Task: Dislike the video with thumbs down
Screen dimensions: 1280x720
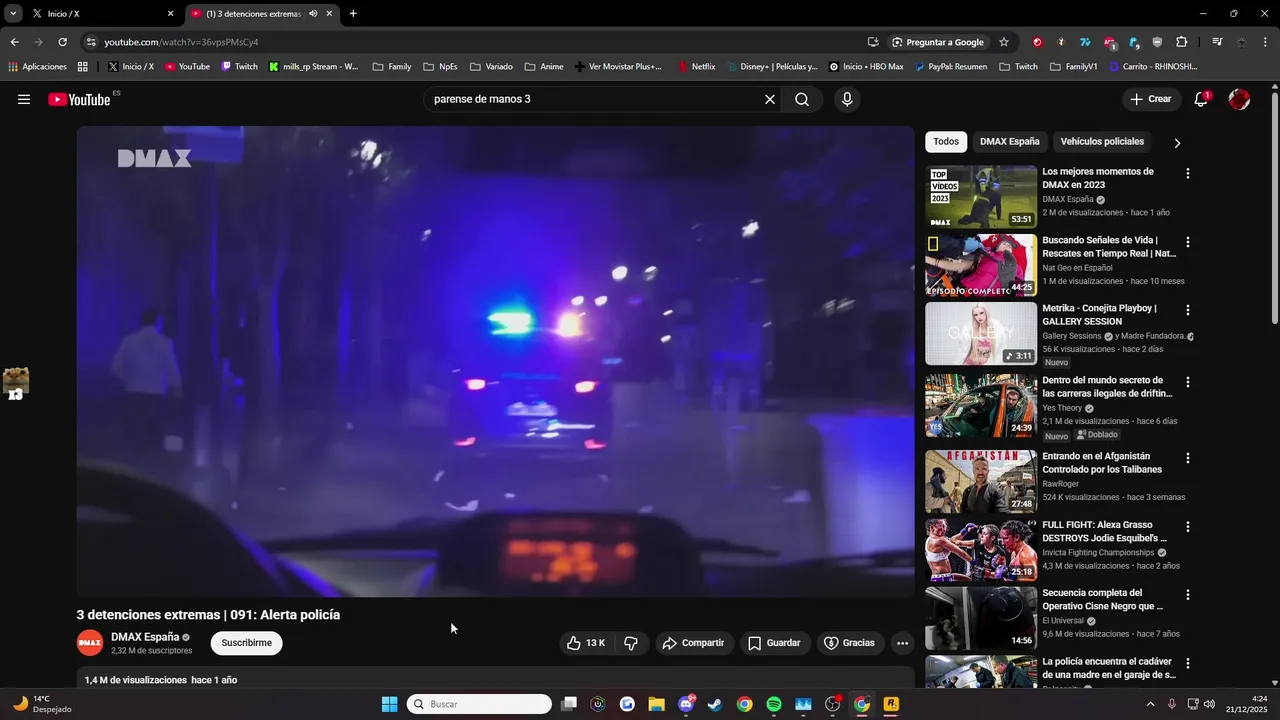Action: [631, 643]
